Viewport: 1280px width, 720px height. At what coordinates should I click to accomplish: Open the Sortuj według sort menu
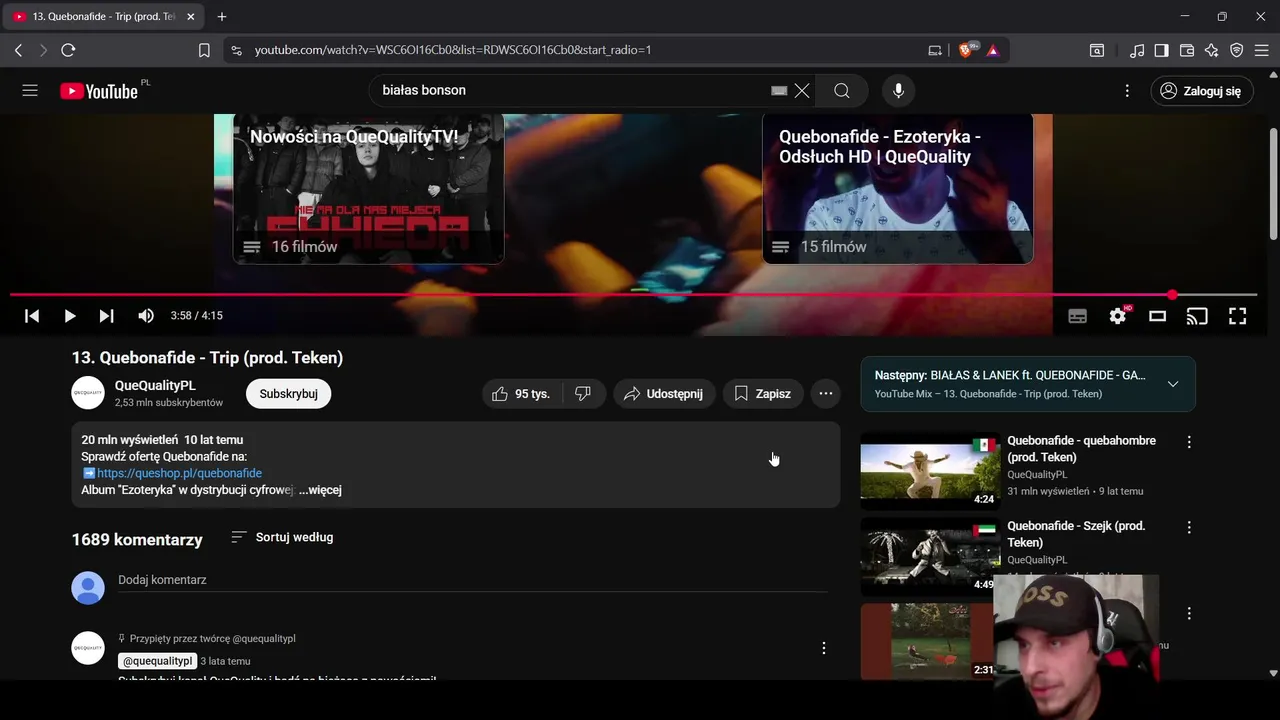[282, 537]
